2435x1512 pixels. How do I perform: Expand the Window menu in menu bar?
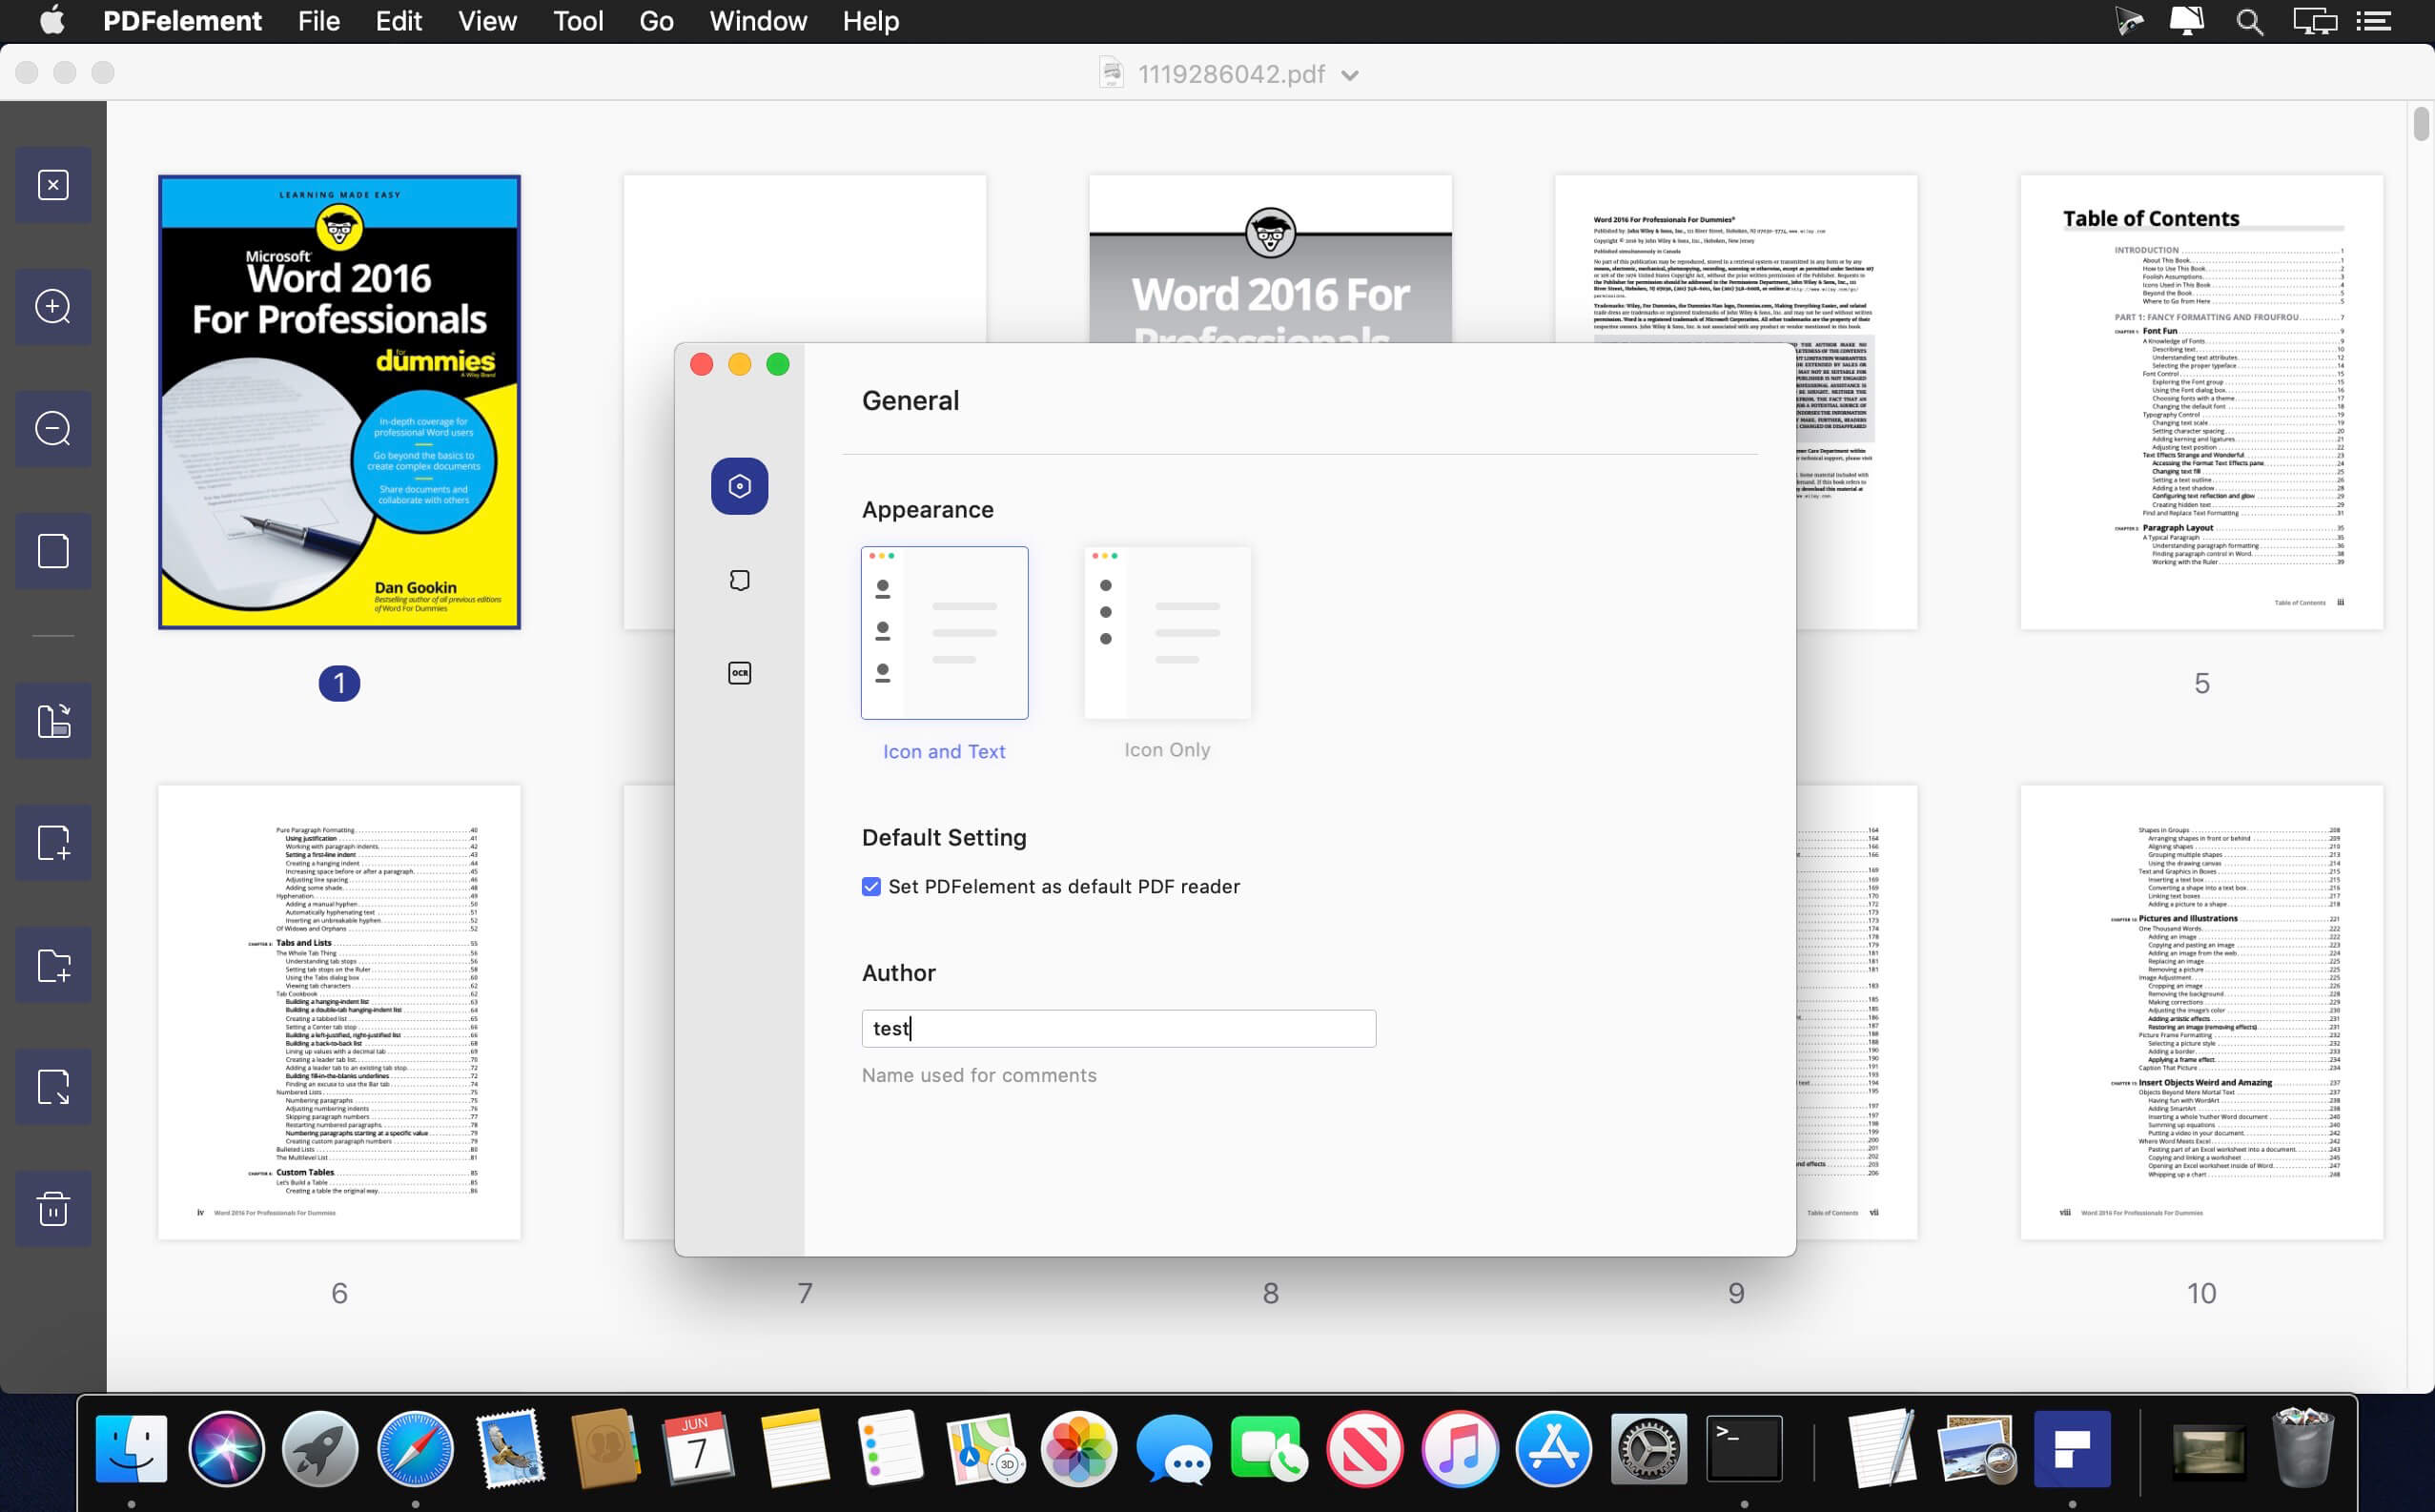[758, 19]
